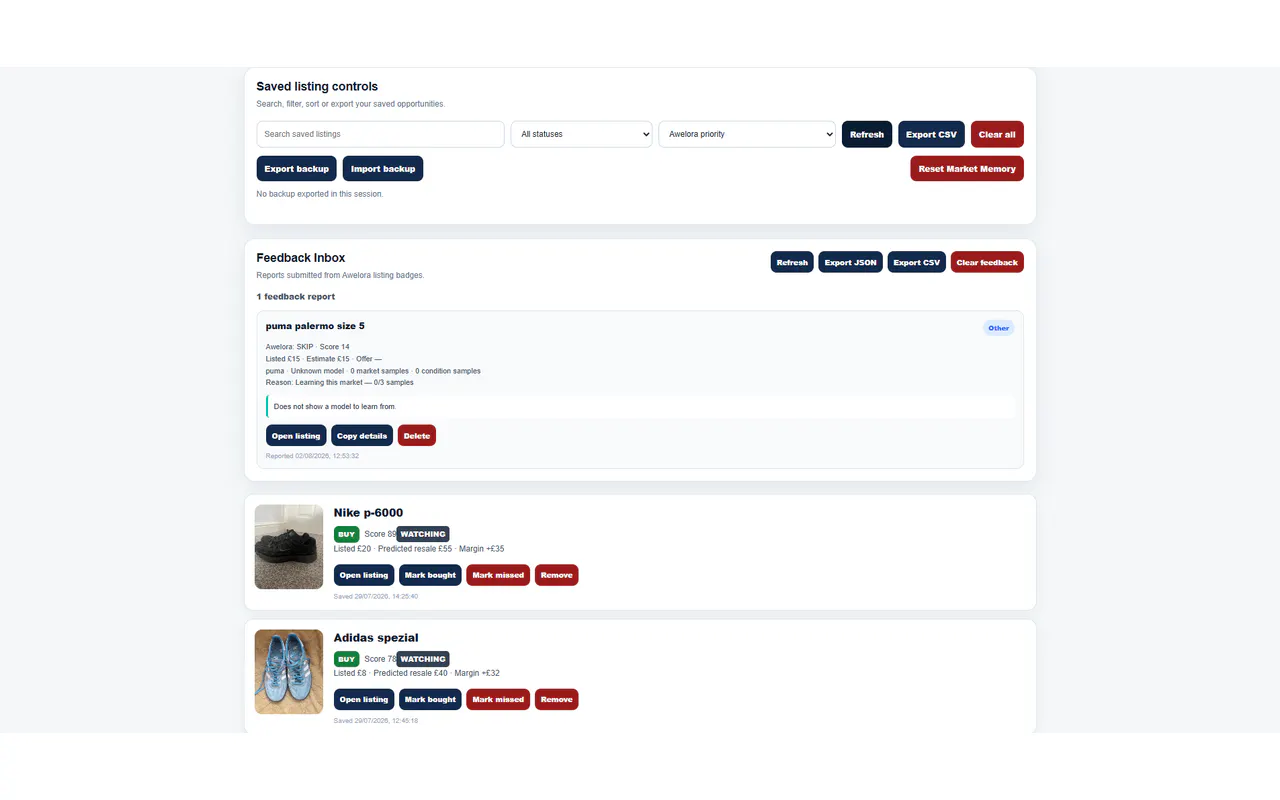Refresh the saved listings
The image size is (1280, 800).
[867, 134]
